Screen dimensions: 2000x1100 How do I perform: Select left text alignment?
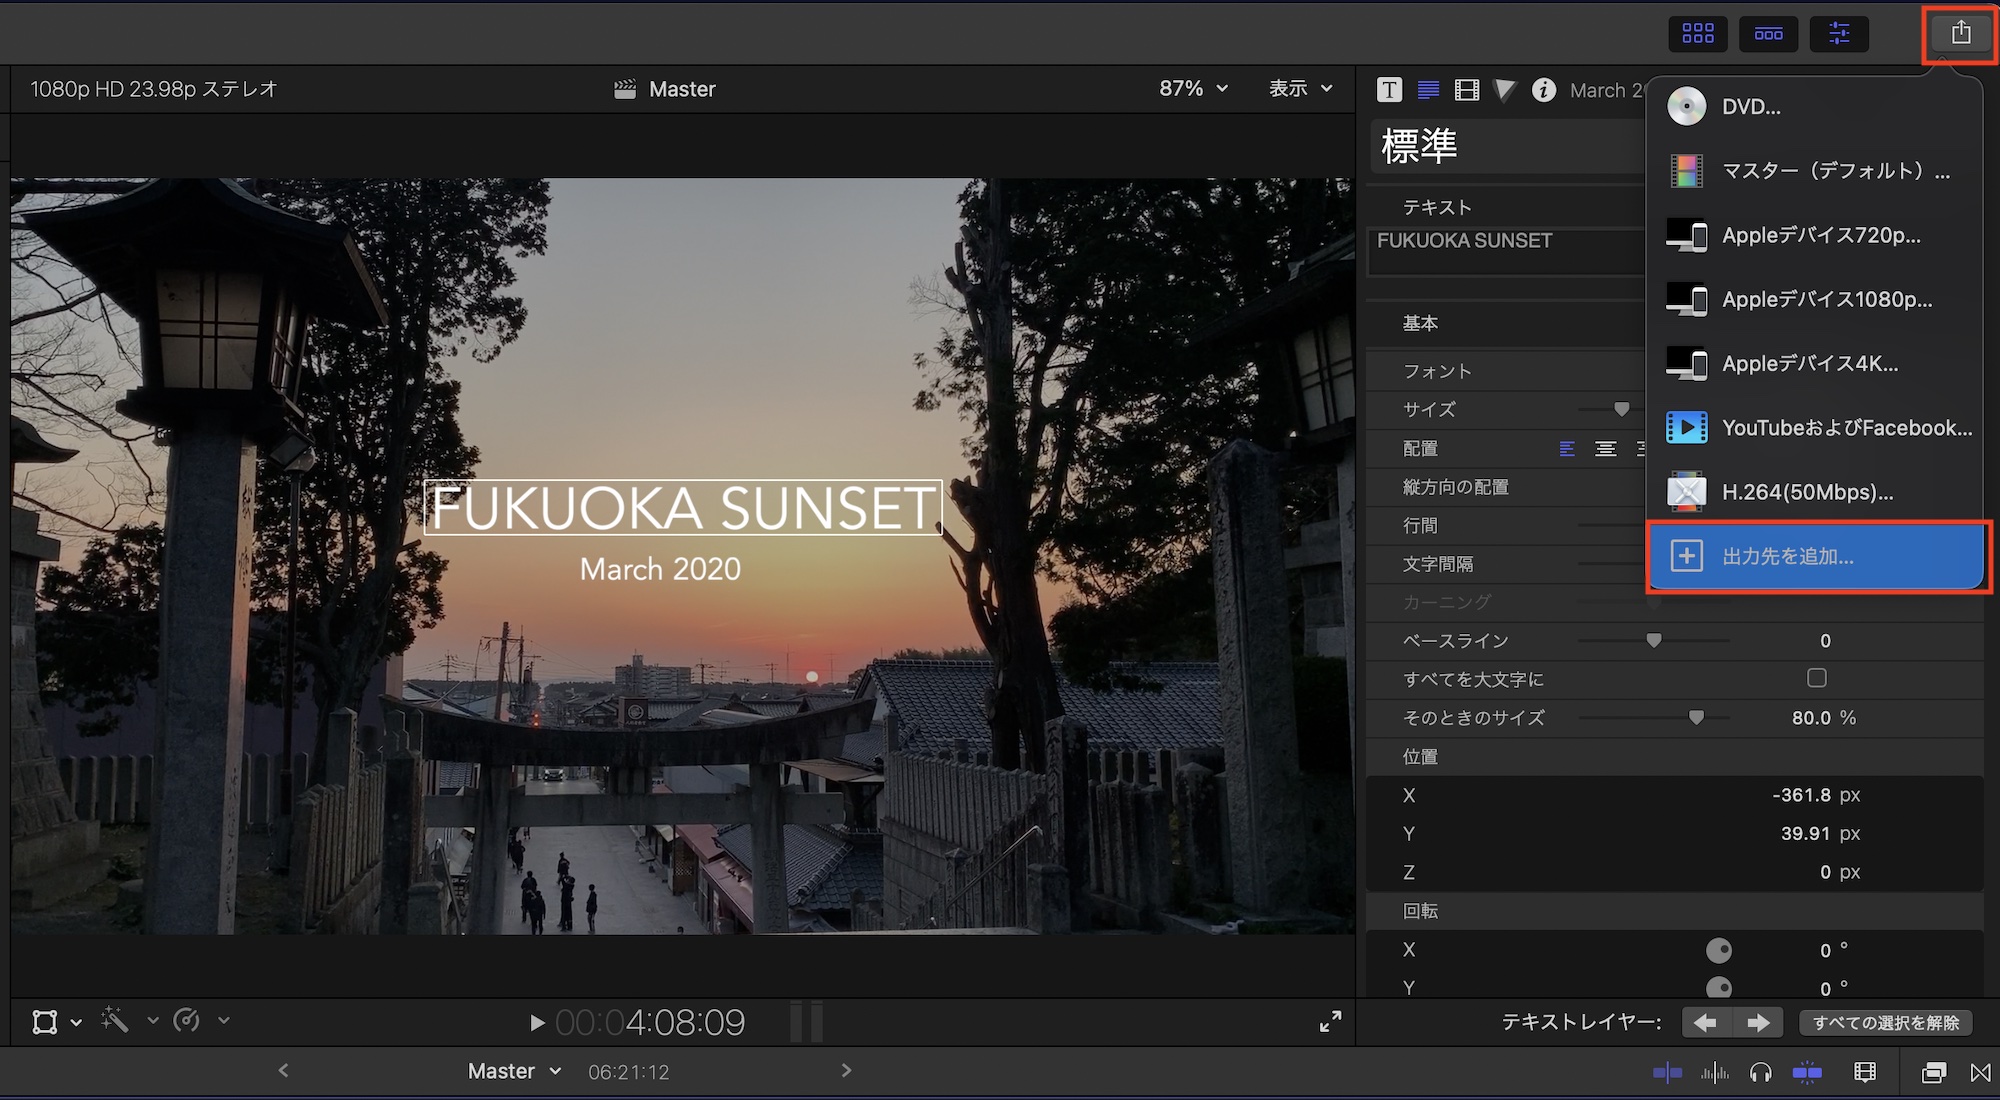pos(1567,449)
